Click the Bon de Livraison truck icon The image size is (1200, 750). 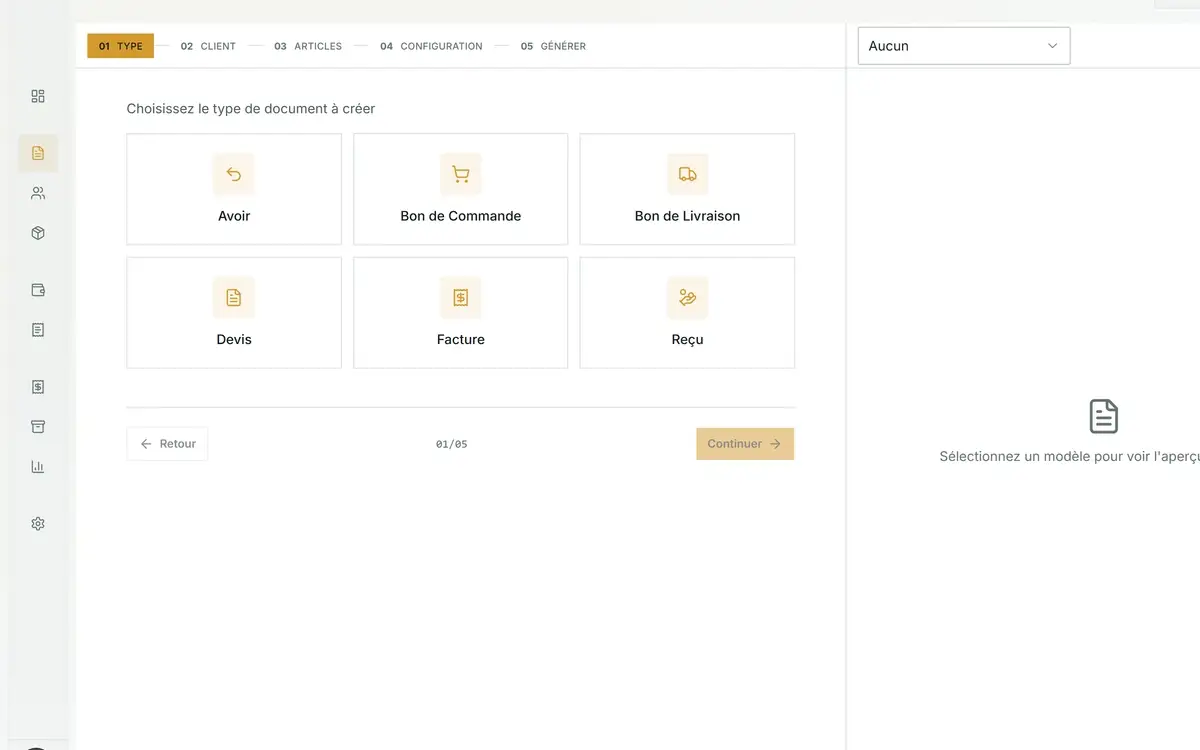tap(688, 174)
